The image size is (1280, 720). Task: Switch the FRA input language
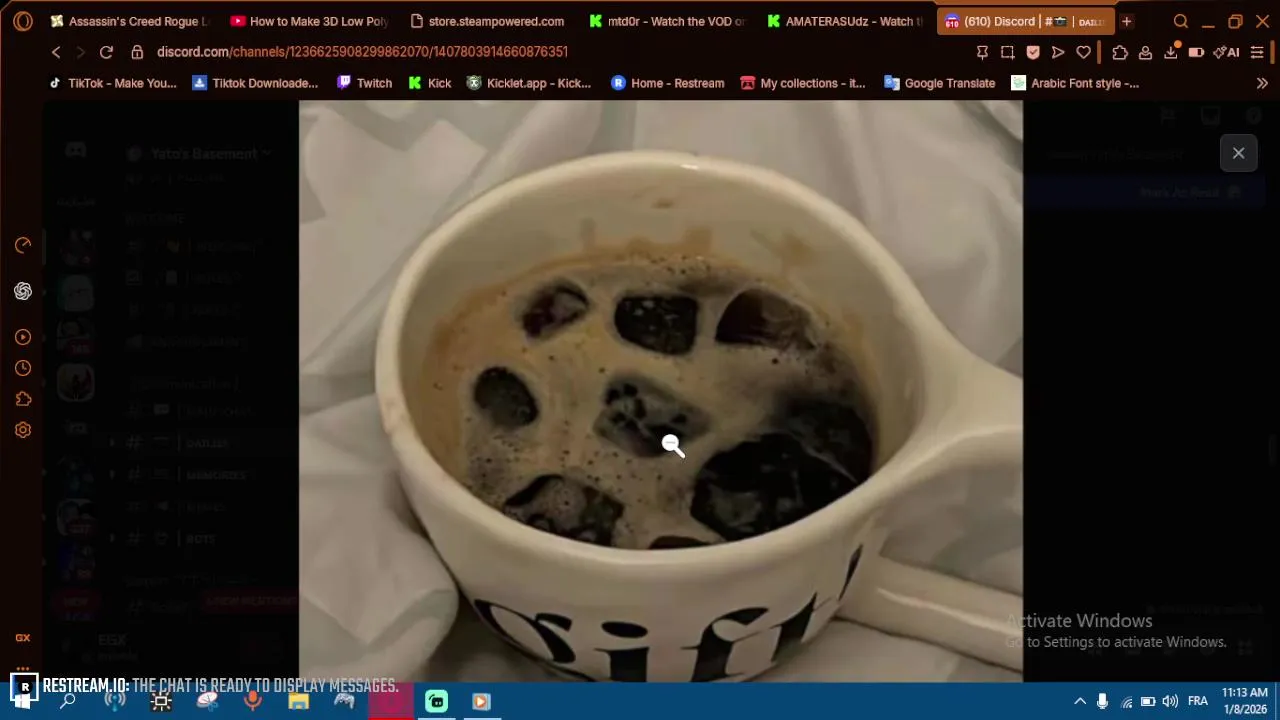coord(1198,701)
